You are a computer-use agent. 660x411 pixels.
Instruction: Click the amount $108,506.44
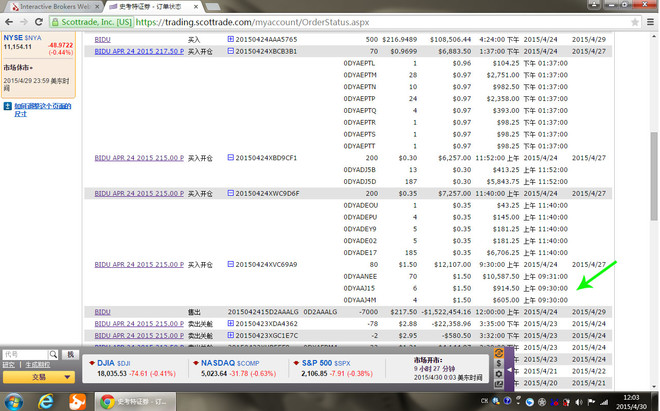[450, 40]
